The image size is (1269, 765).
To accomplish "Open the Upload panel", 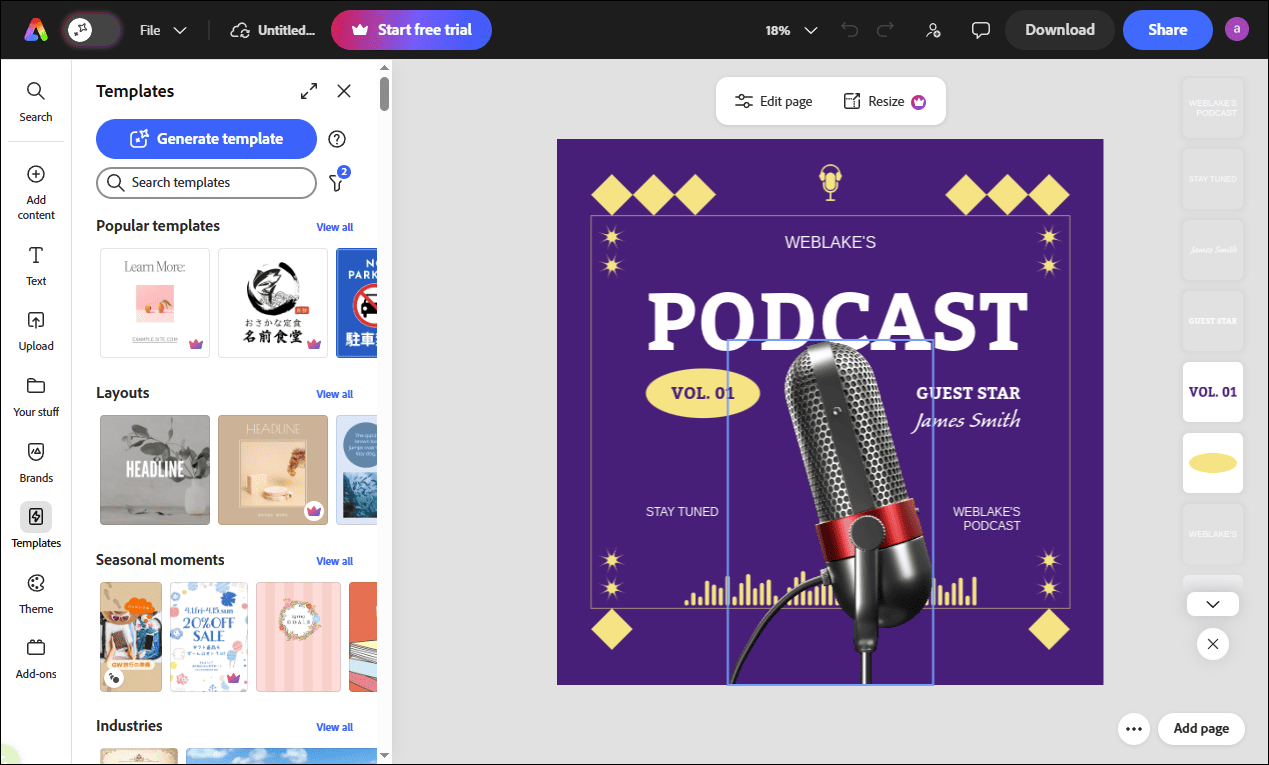I will click(36, 332).
